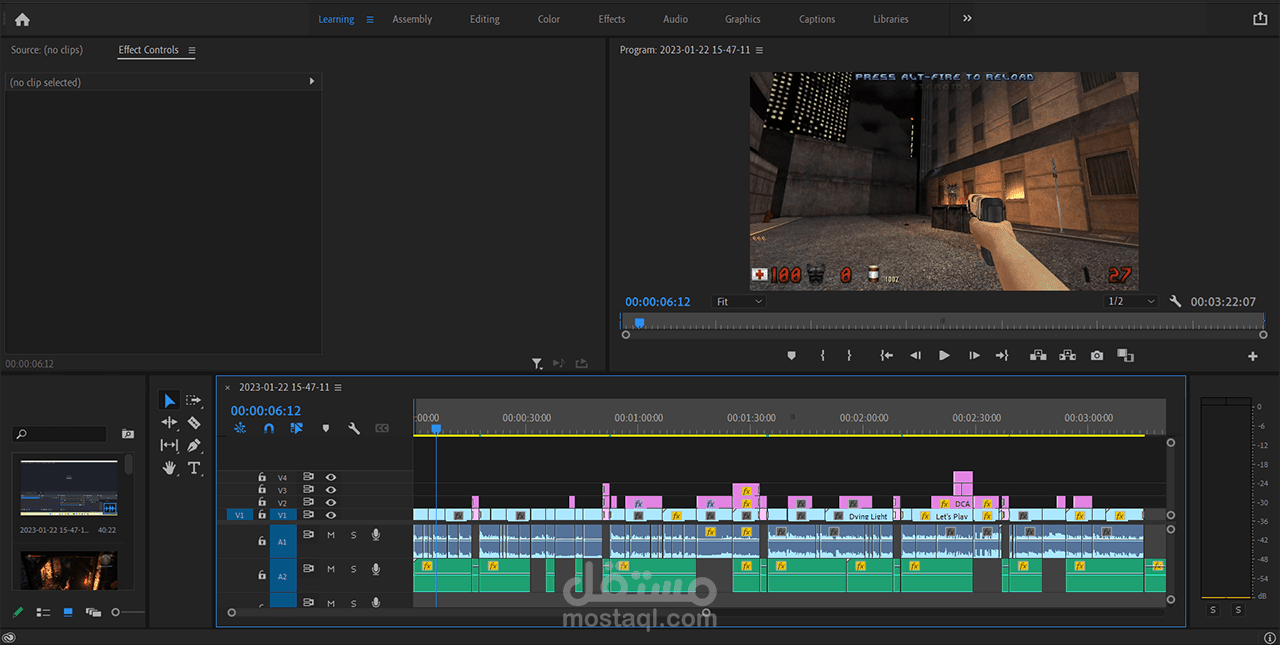Open timeline sequence panel menu
1280x645 pixels.
338,387
